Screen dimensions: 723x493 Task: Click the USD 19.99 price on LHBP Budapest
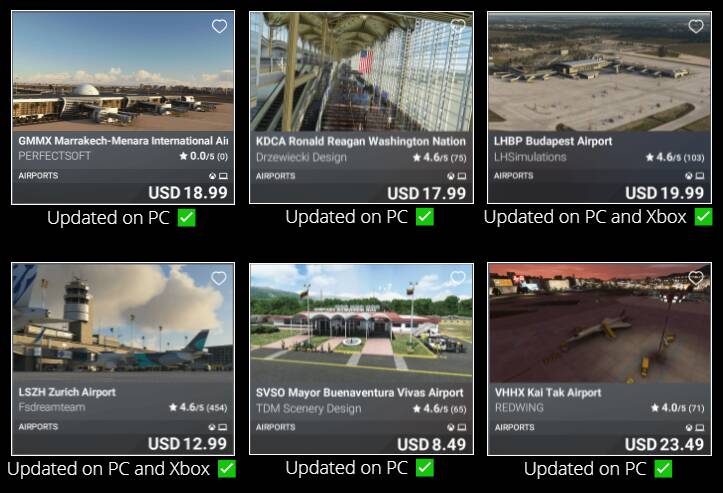pyautogui.click(x=664, y=193)
